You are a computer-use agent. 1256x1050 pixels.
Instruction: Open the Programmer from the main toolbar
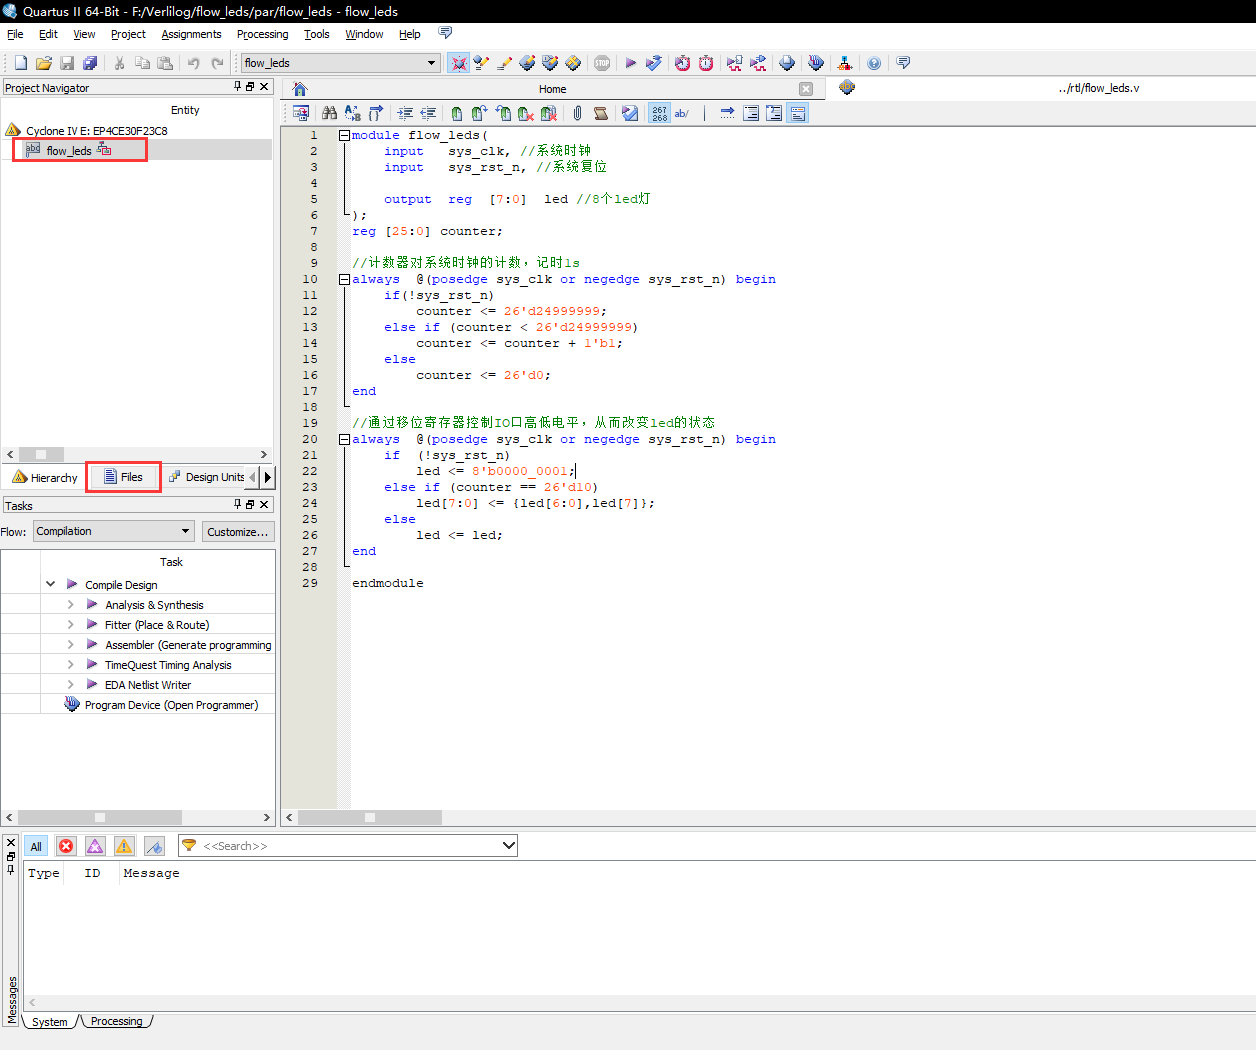pos(816,63)
